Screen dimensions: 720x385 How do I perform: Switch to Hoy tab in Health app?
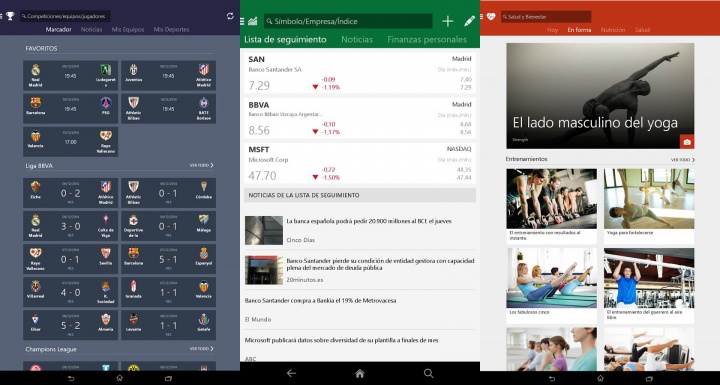click(552, 30)
